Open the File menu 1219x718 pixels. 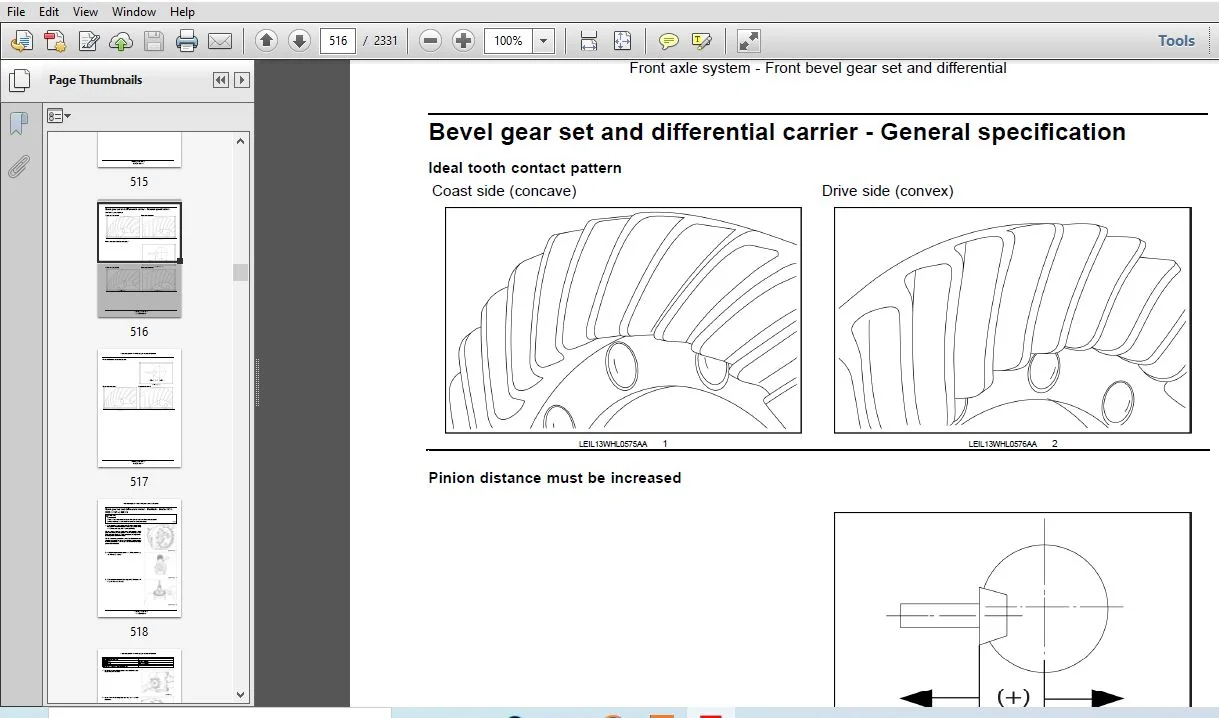coord(16,12)
